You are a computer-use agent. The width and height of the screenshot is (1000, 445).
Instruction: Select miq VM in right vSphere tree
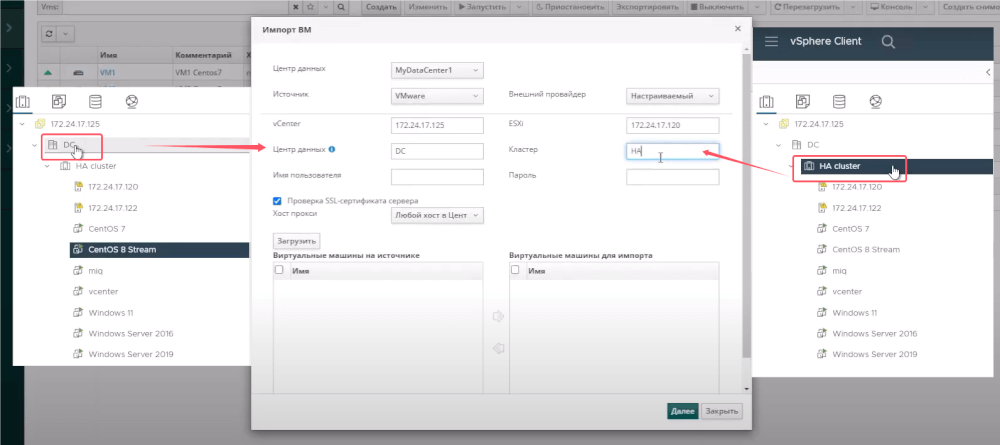point(839,270)
